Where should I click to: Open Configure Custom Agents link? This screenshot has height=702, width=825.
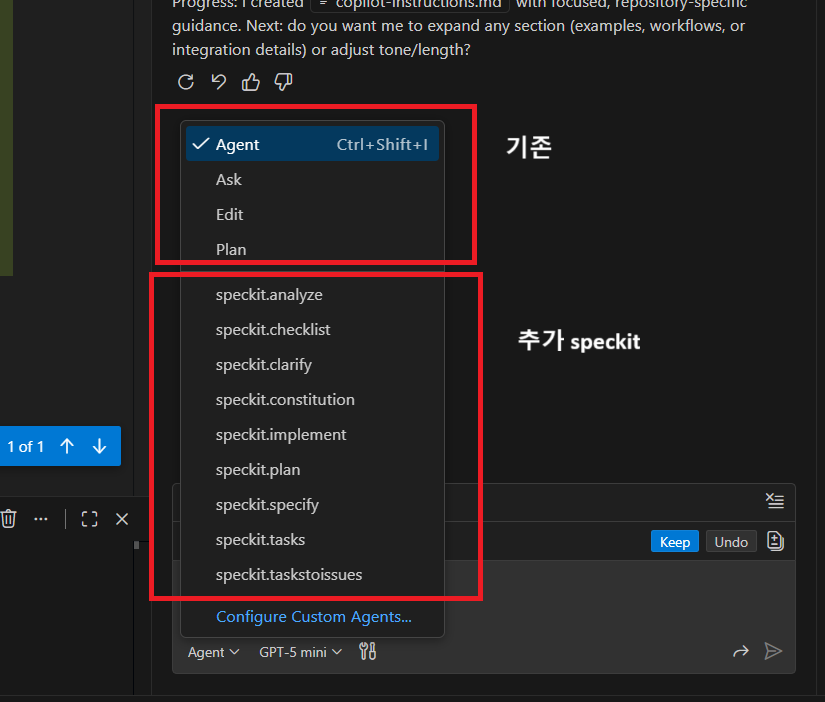[314, 616]
